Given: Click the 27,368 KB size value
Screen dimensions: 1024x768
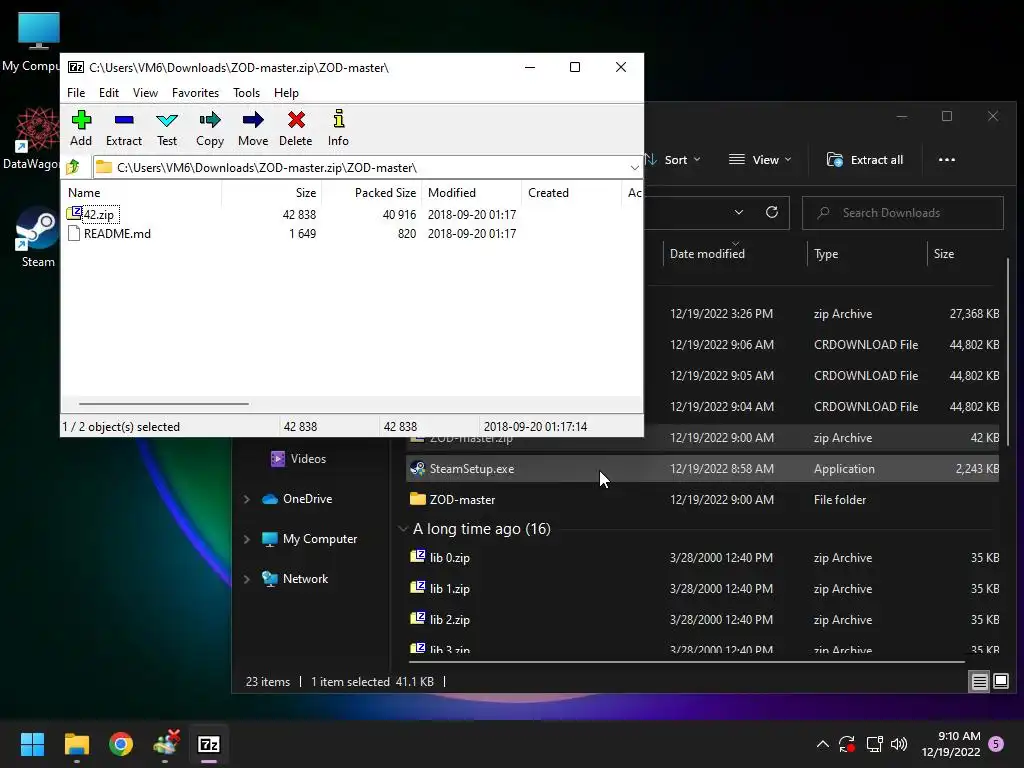Looking at the screenshot, I should click(x=974, y=313).
